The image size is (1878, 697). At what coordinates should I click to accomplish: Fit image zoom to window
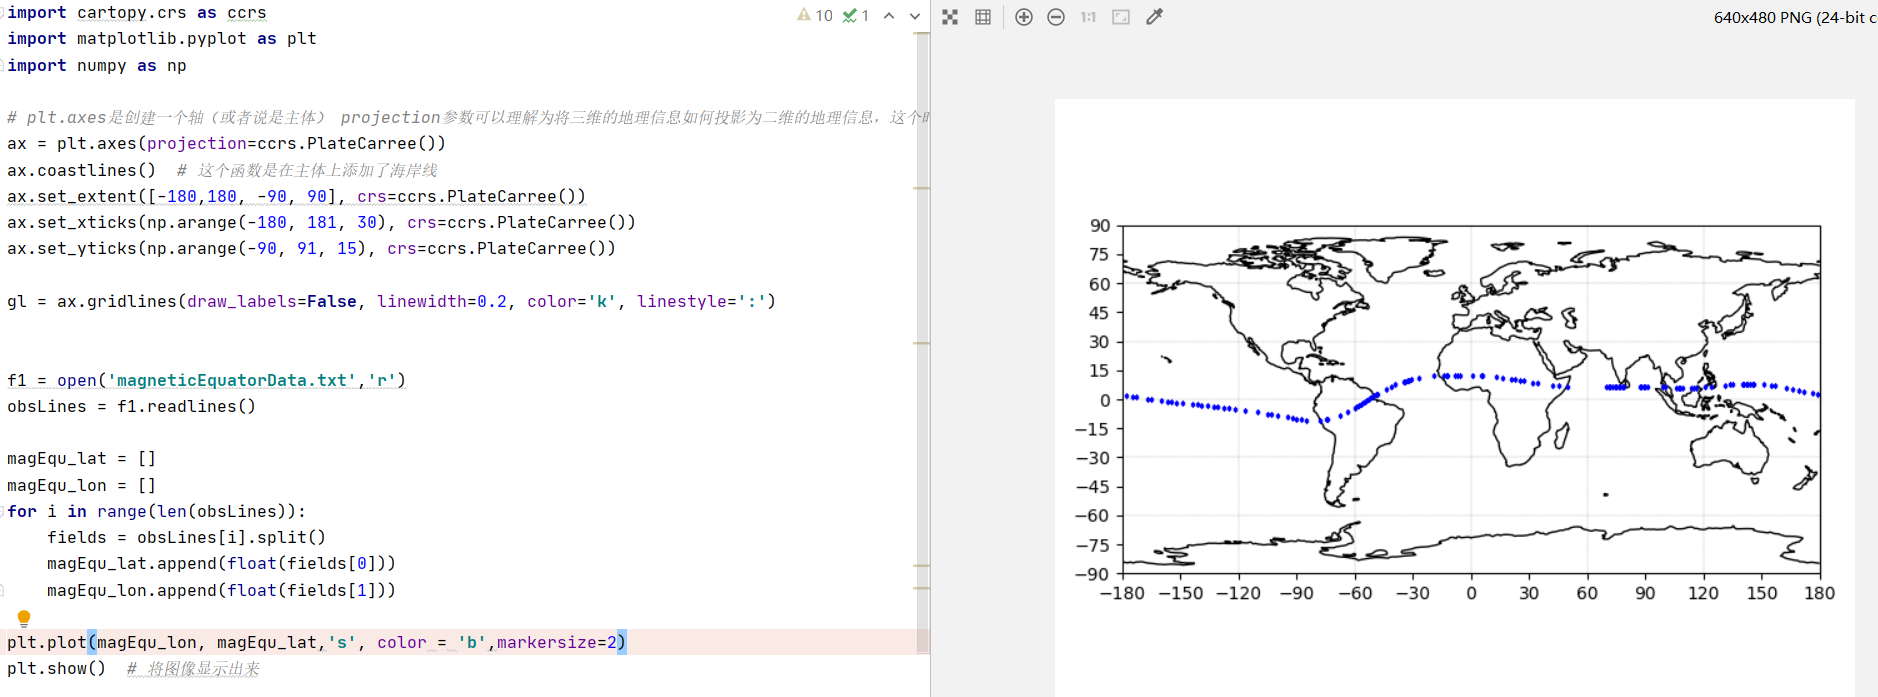(1121, 17)
